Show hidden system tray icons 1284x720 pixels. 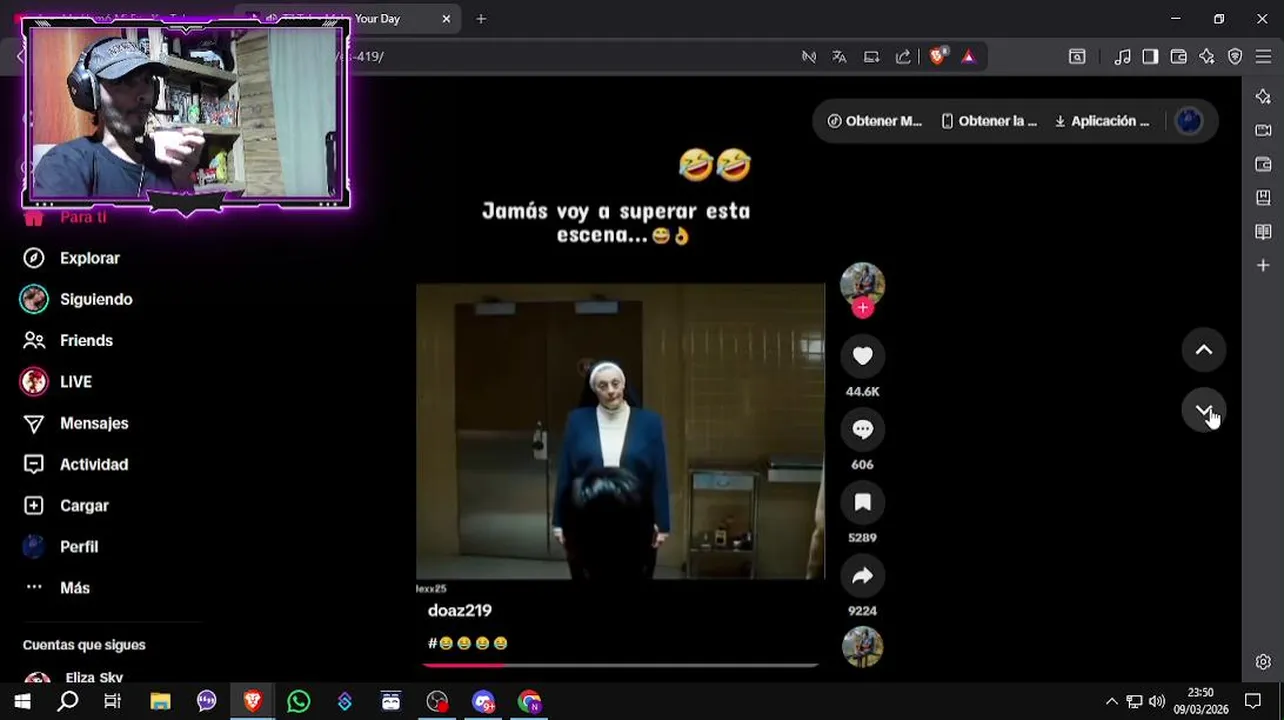[1111, 701]
